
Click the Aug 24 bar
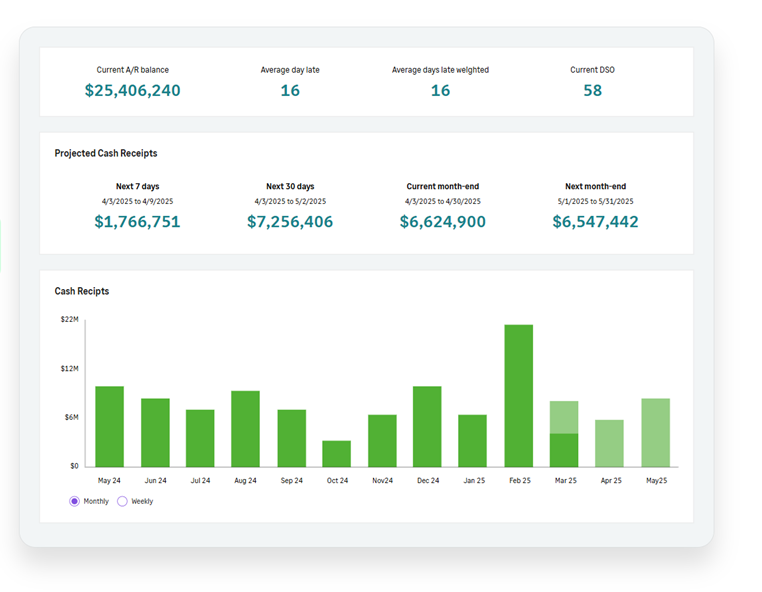tap(246, 428)
